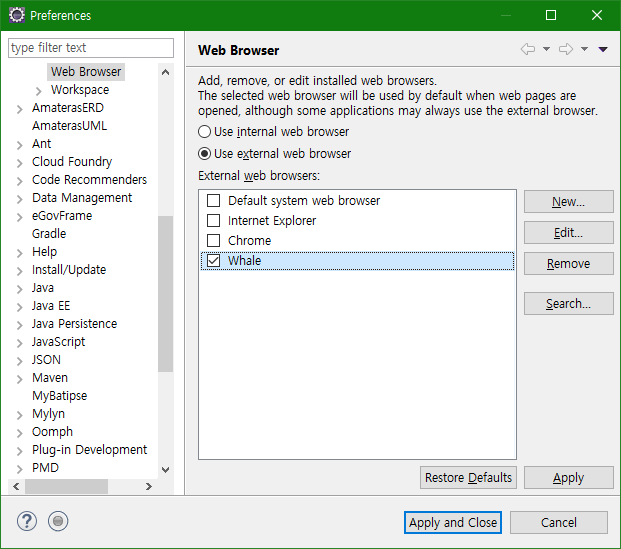621x549 pixels.
Task: Expand the JavaScript node
Action: [20, 343]
